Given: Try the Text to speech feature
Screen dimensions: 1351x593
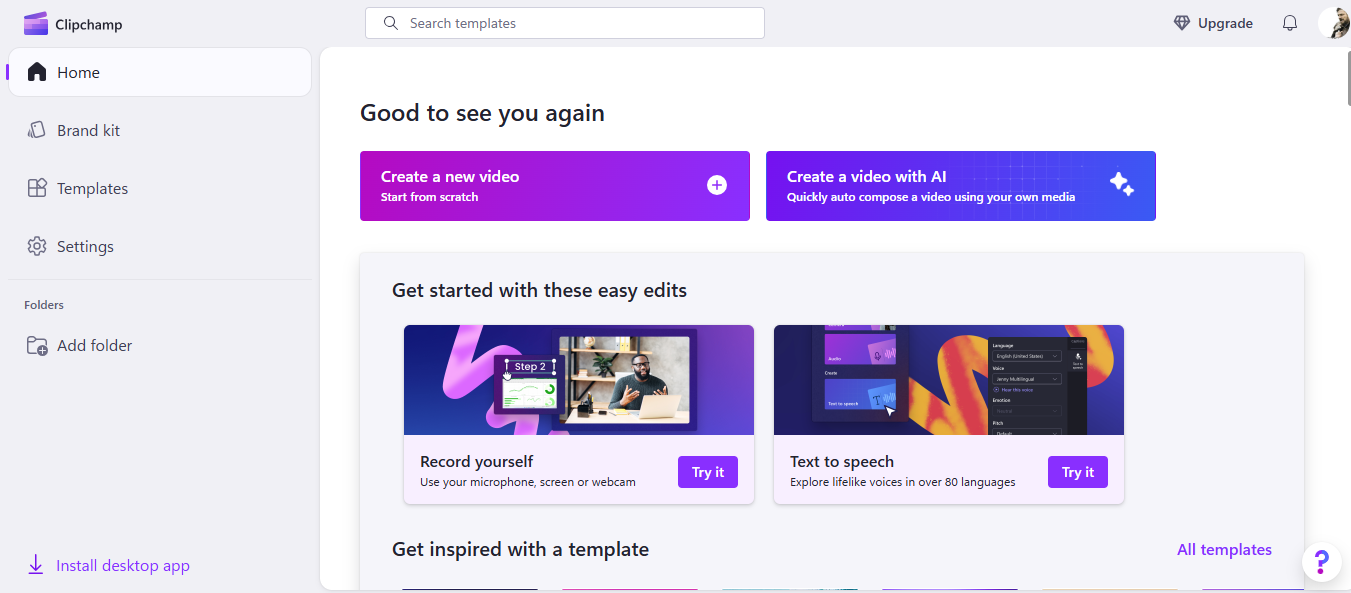Looking at the screenshot, I should point(1077,471).
